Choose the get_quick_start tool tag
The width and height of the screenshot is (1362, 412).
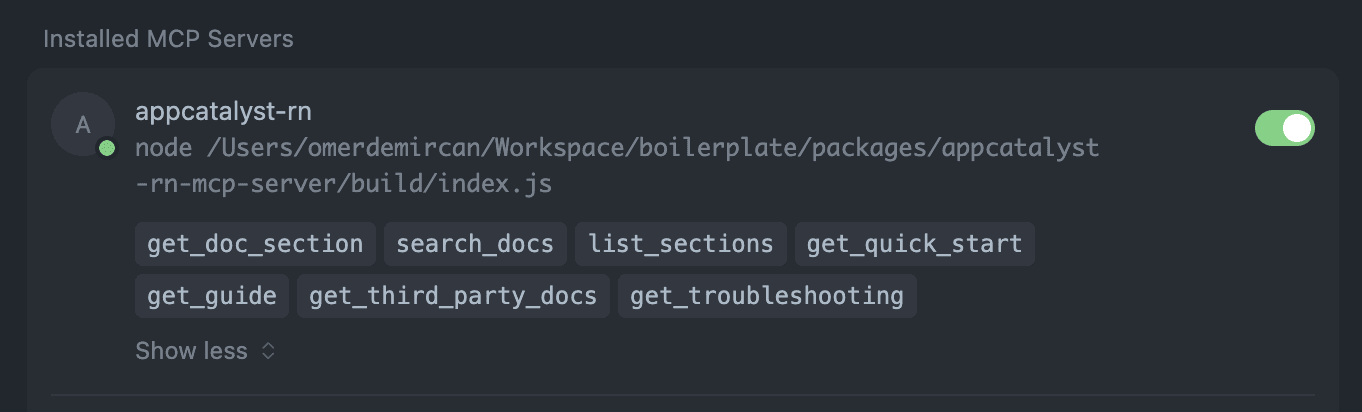pyautogui.click(x=914, y=244)
